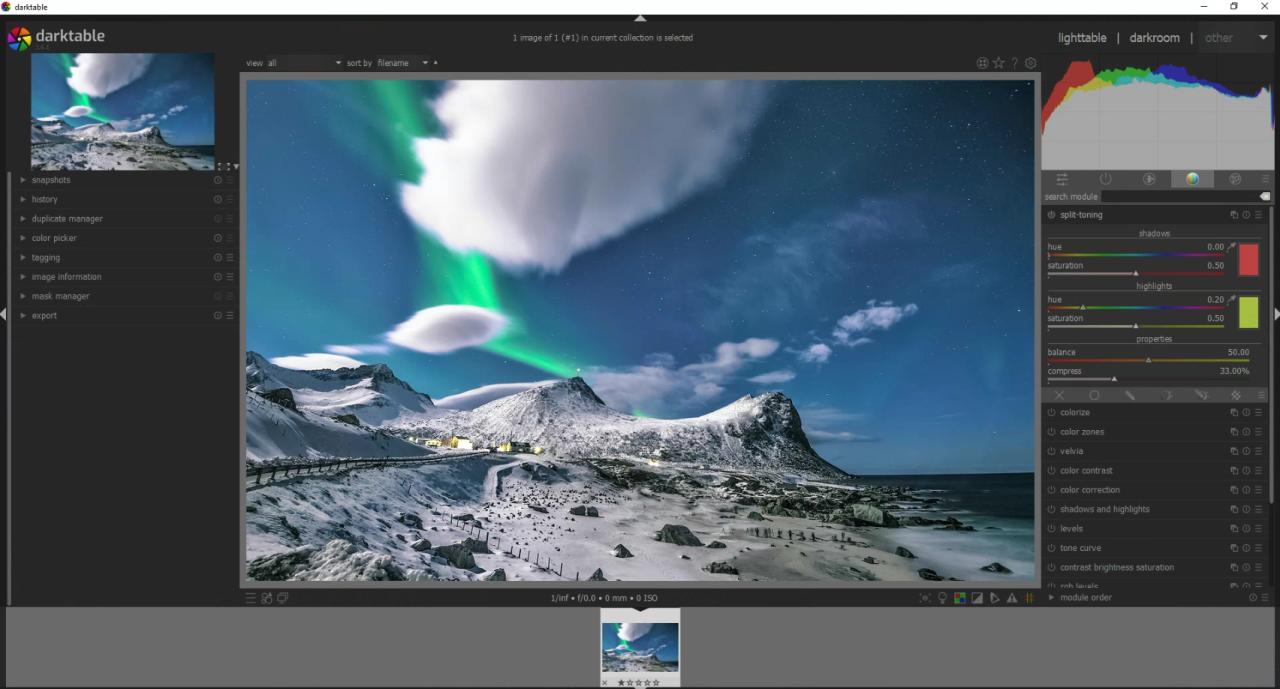The image size is (1280, 689).
Task: Open preferences gear icon
Action: click(1031, 63)
